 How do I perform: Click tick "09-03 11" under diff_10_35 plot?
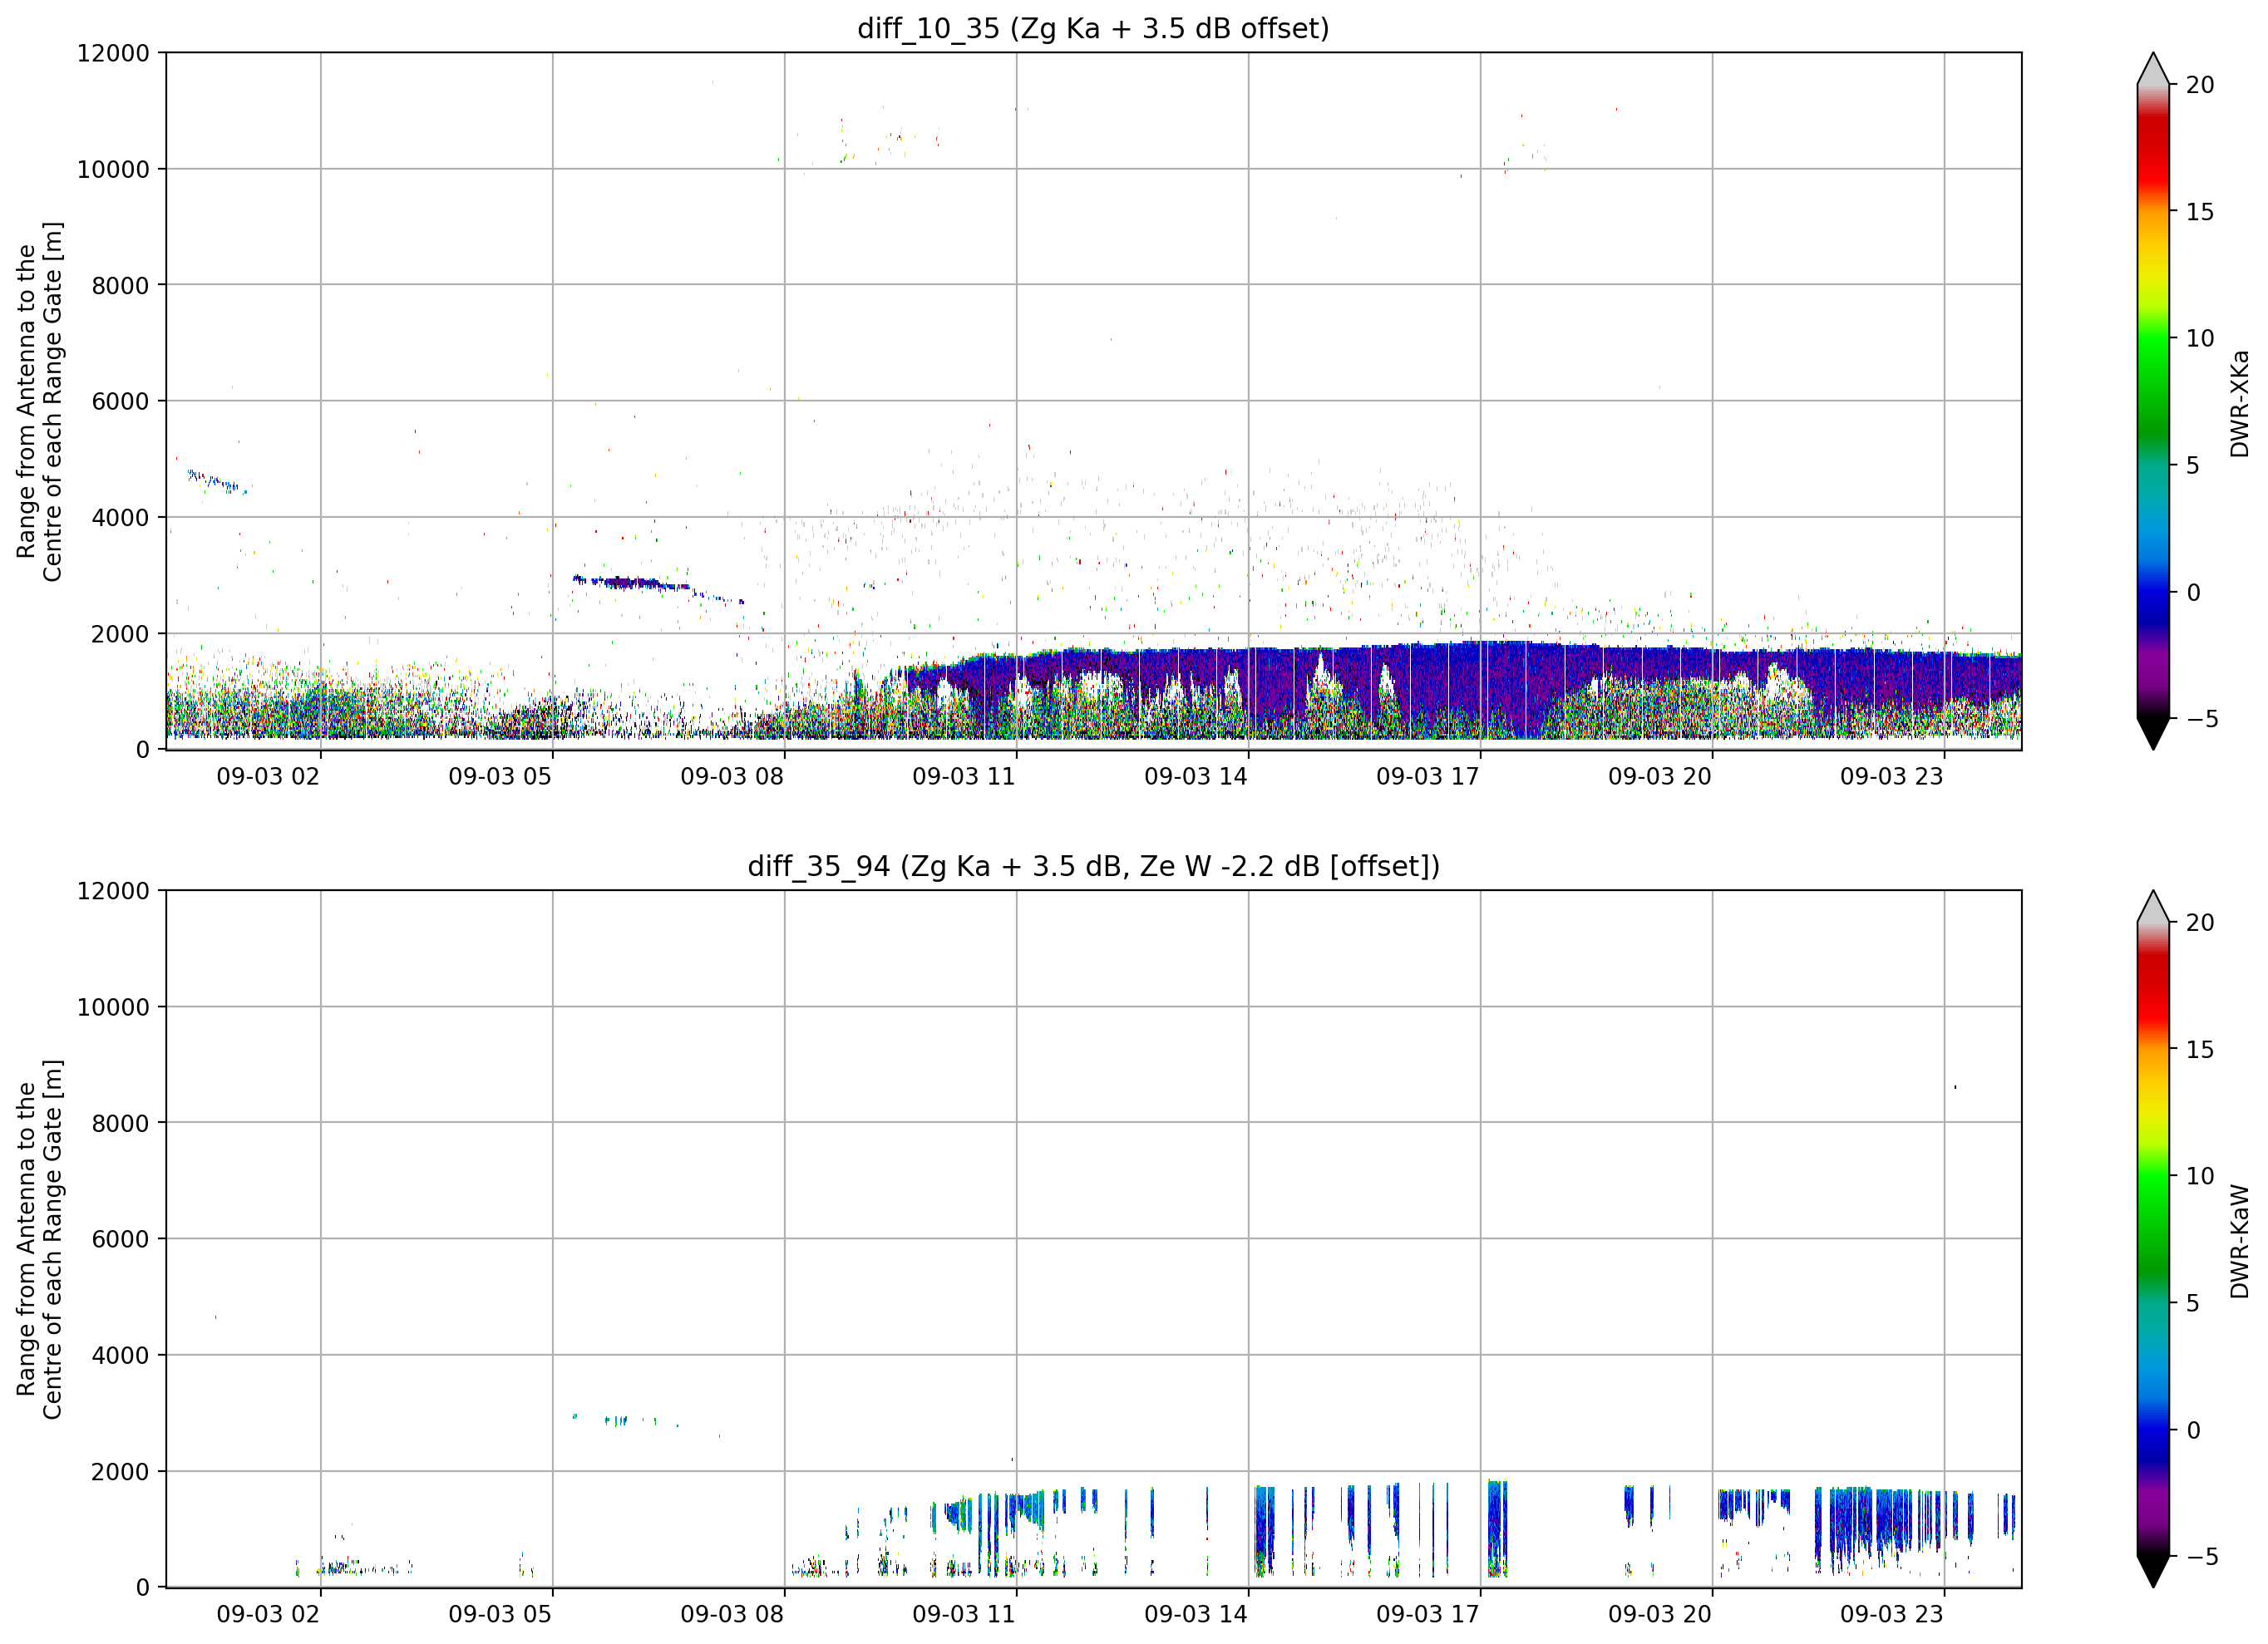pos(964,777)
